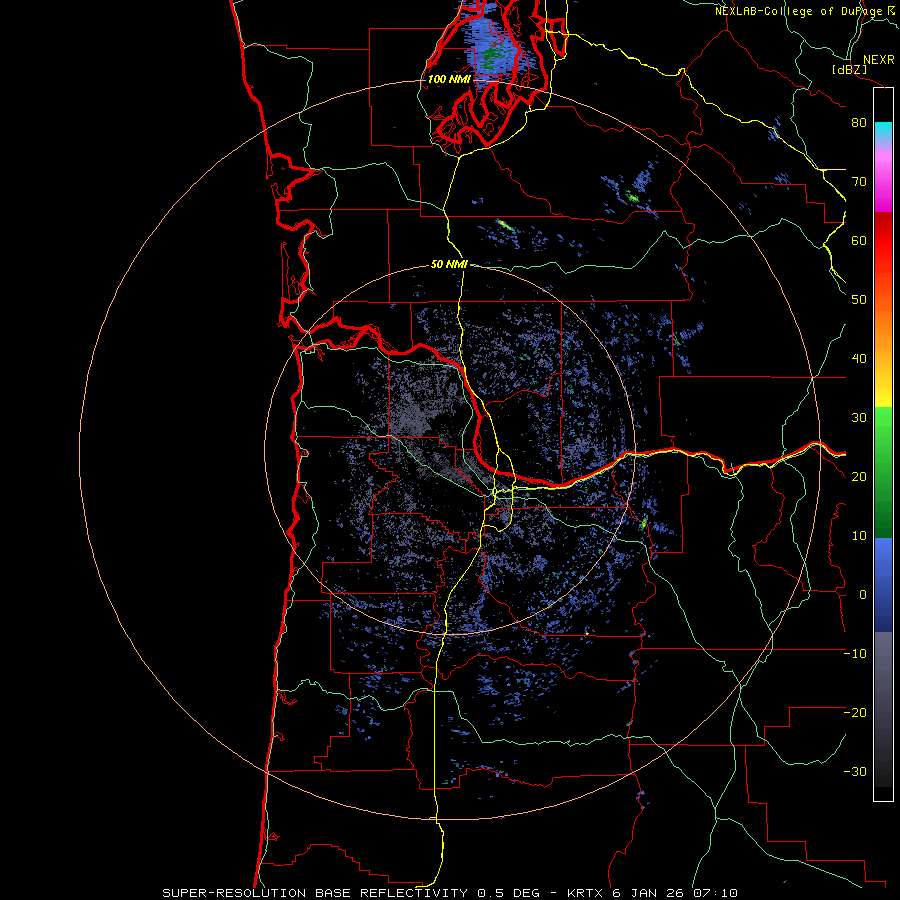Click the "NEXLAB-College of DuPage" header text
900x900 pixels.
(798, 11)
